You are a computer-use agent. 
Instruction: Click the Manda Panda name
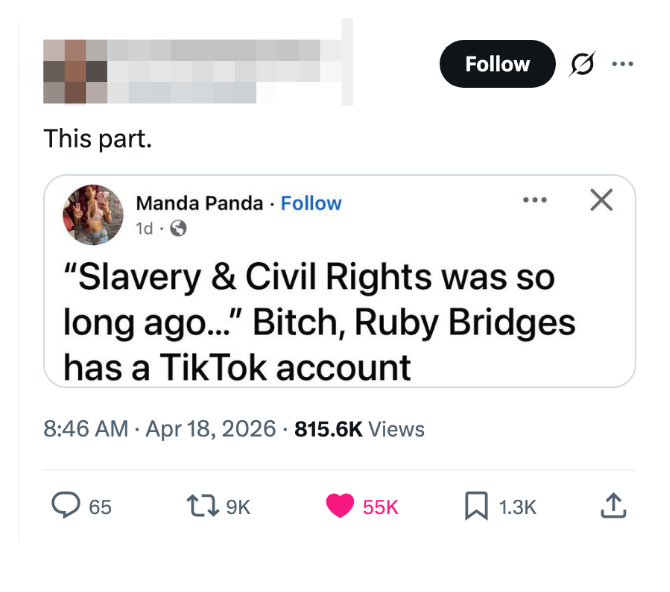pos(199,203)
